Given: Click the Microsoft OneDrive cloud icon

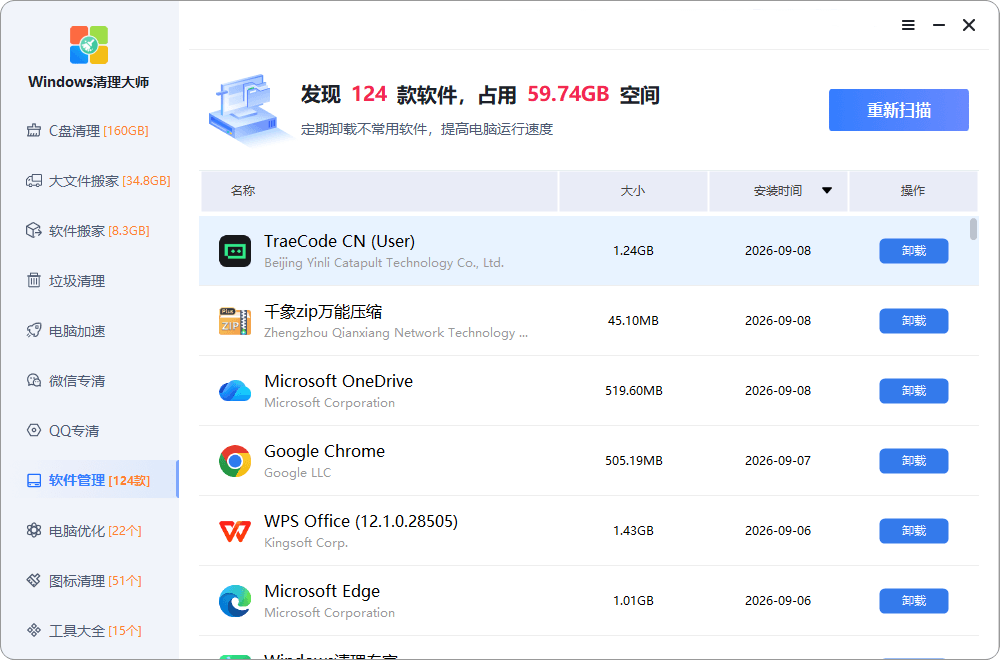Looking at the screenshot, I should point(235,390).
